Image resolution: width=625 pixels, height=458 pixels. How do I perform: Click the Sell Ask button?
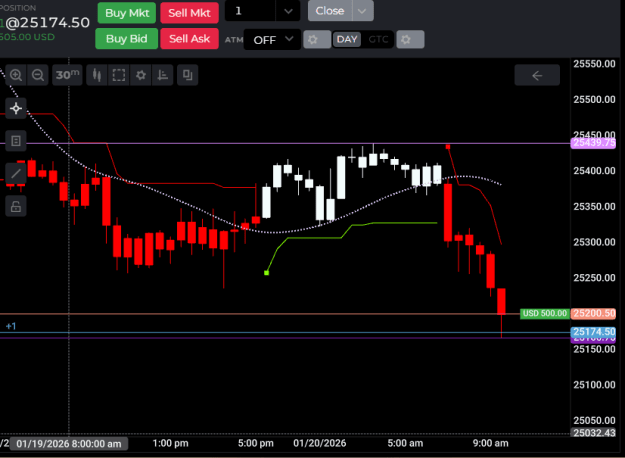(x=189, y=39)
